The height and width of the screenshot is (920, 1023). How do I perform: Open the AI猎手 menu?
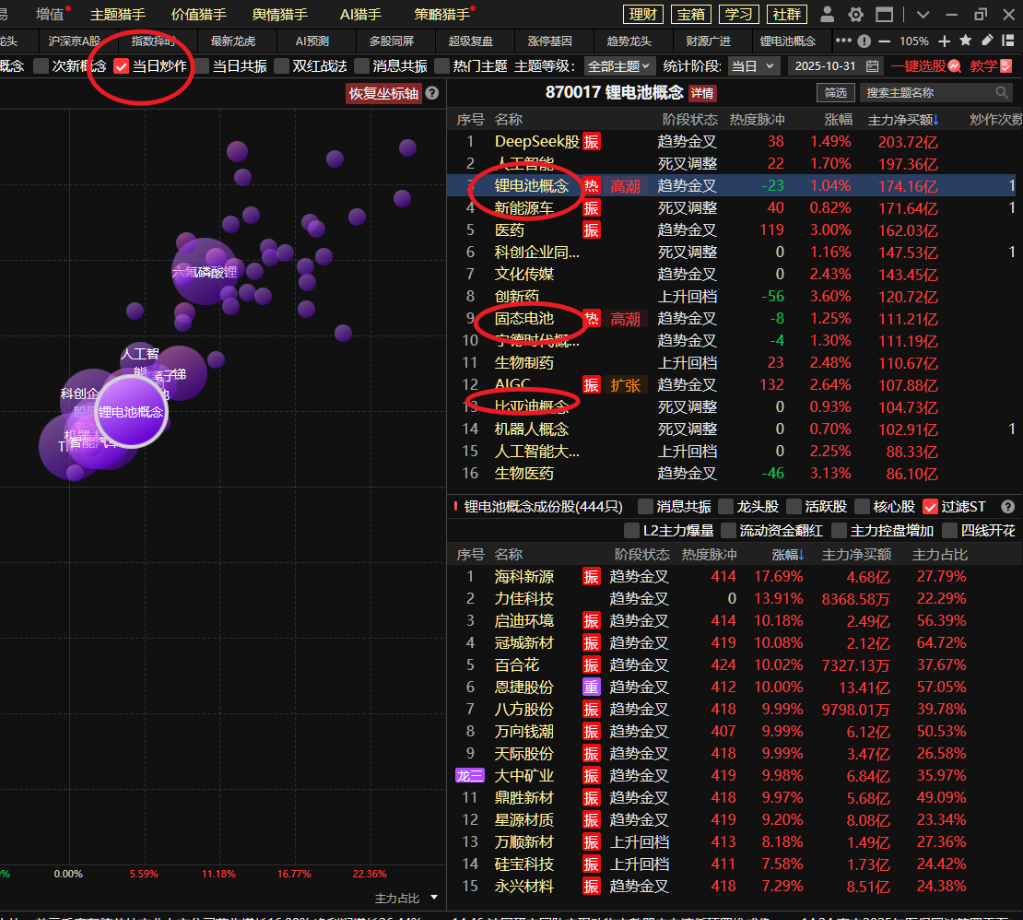[360, 15]
